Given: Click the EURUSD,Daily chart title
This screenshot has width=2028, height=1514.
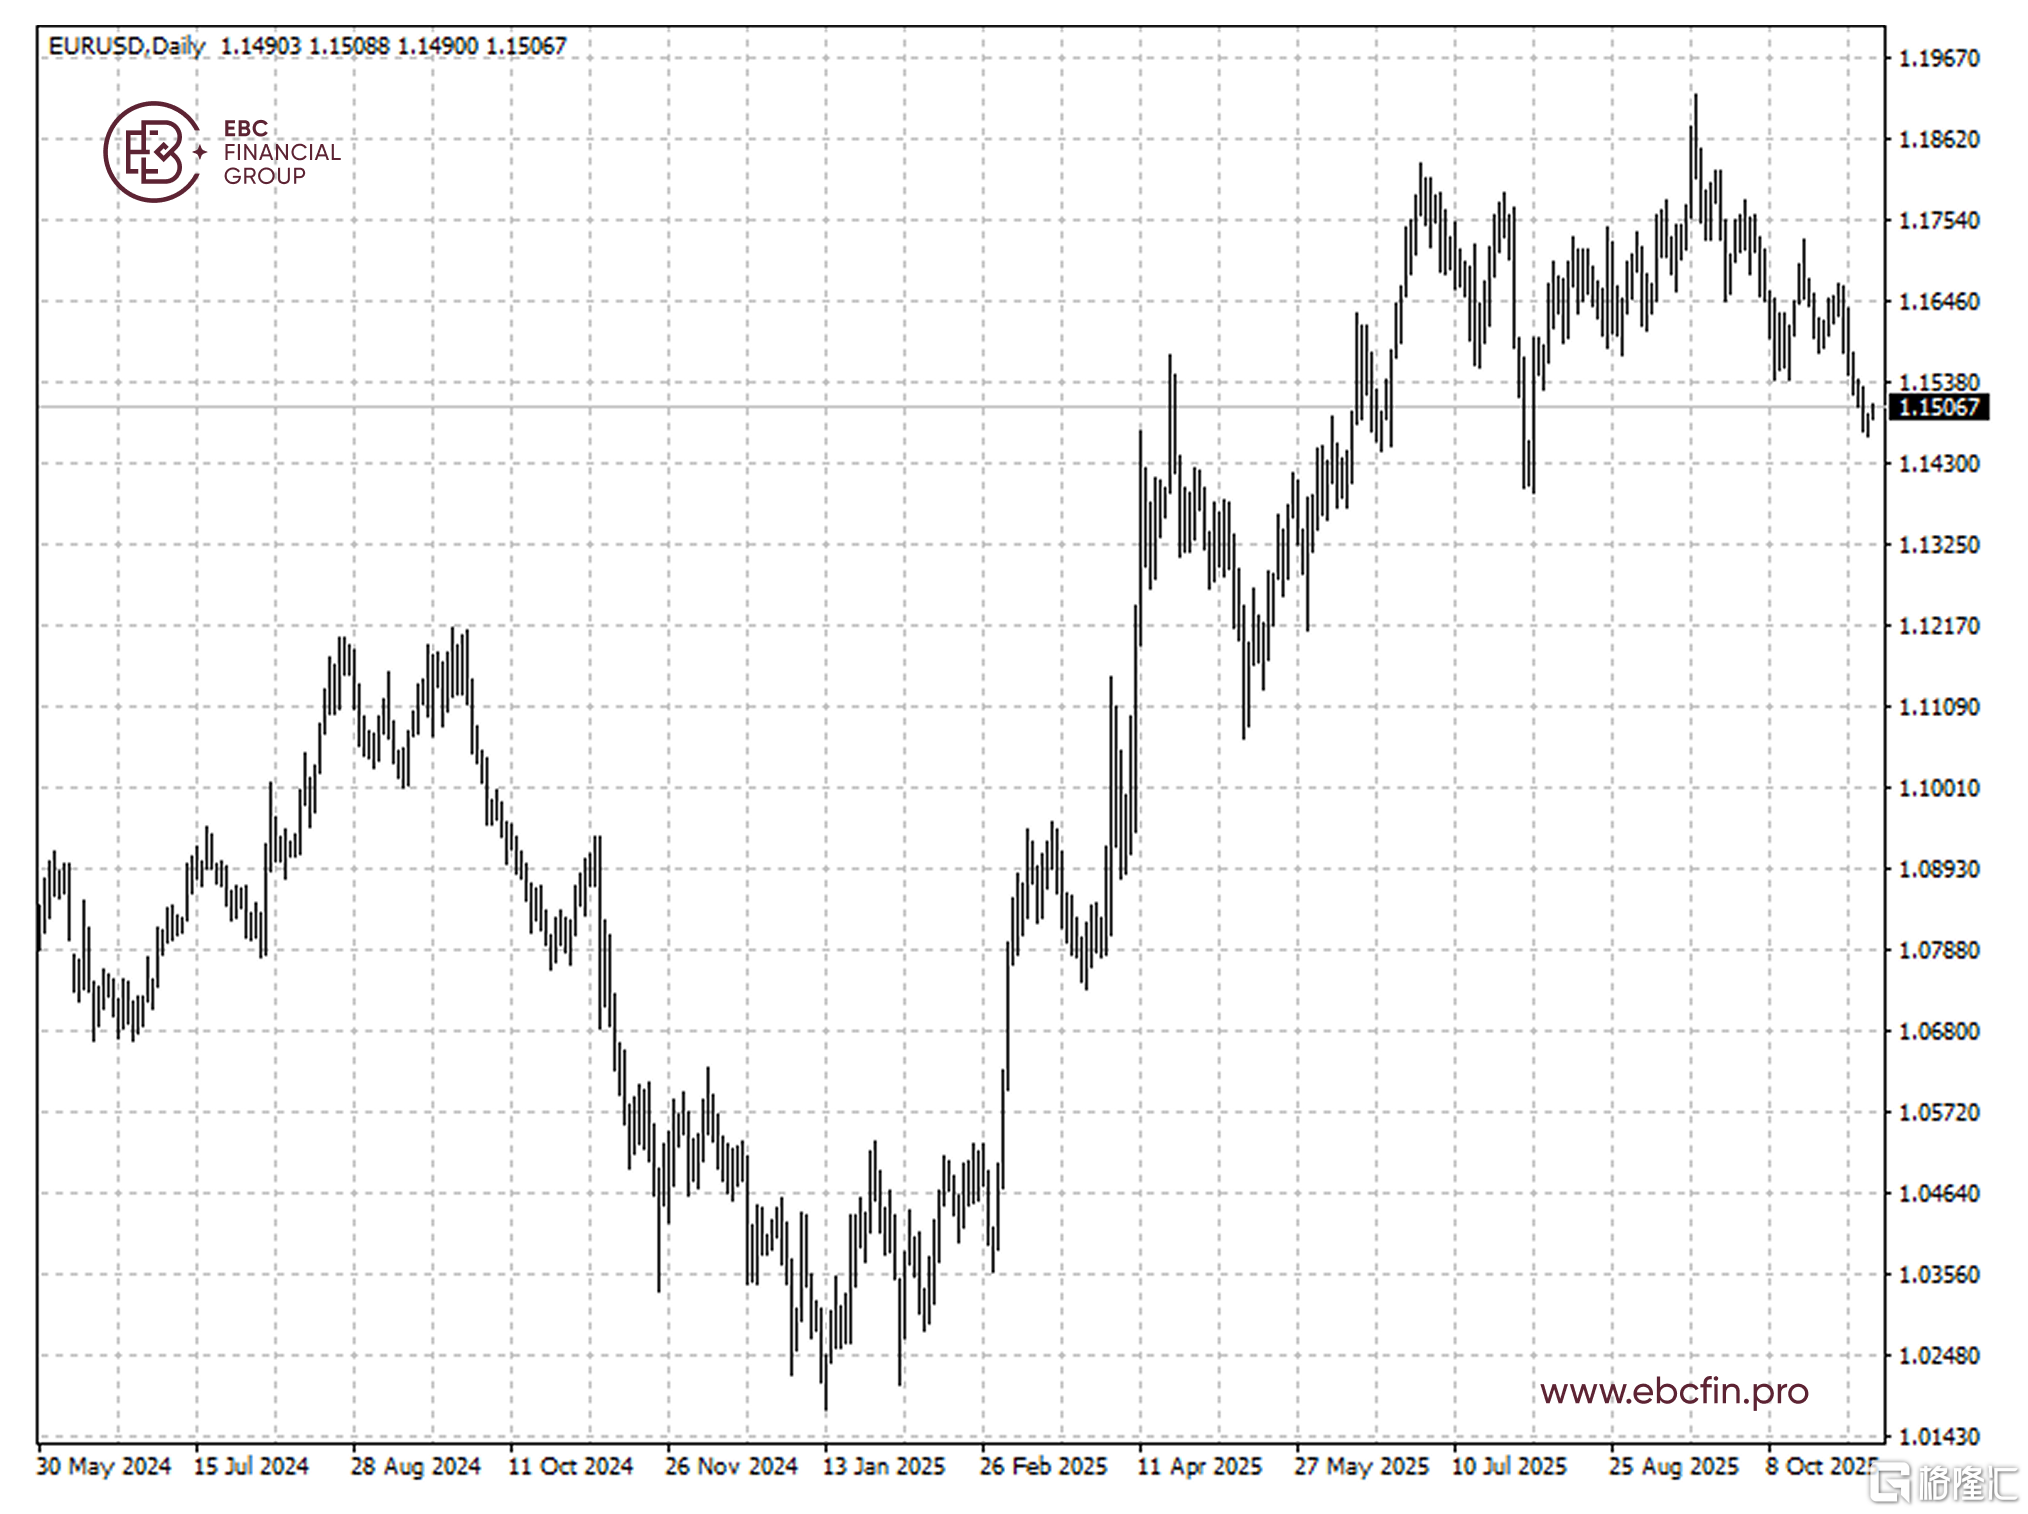Looking at the screenshot, I should [126, 46].
